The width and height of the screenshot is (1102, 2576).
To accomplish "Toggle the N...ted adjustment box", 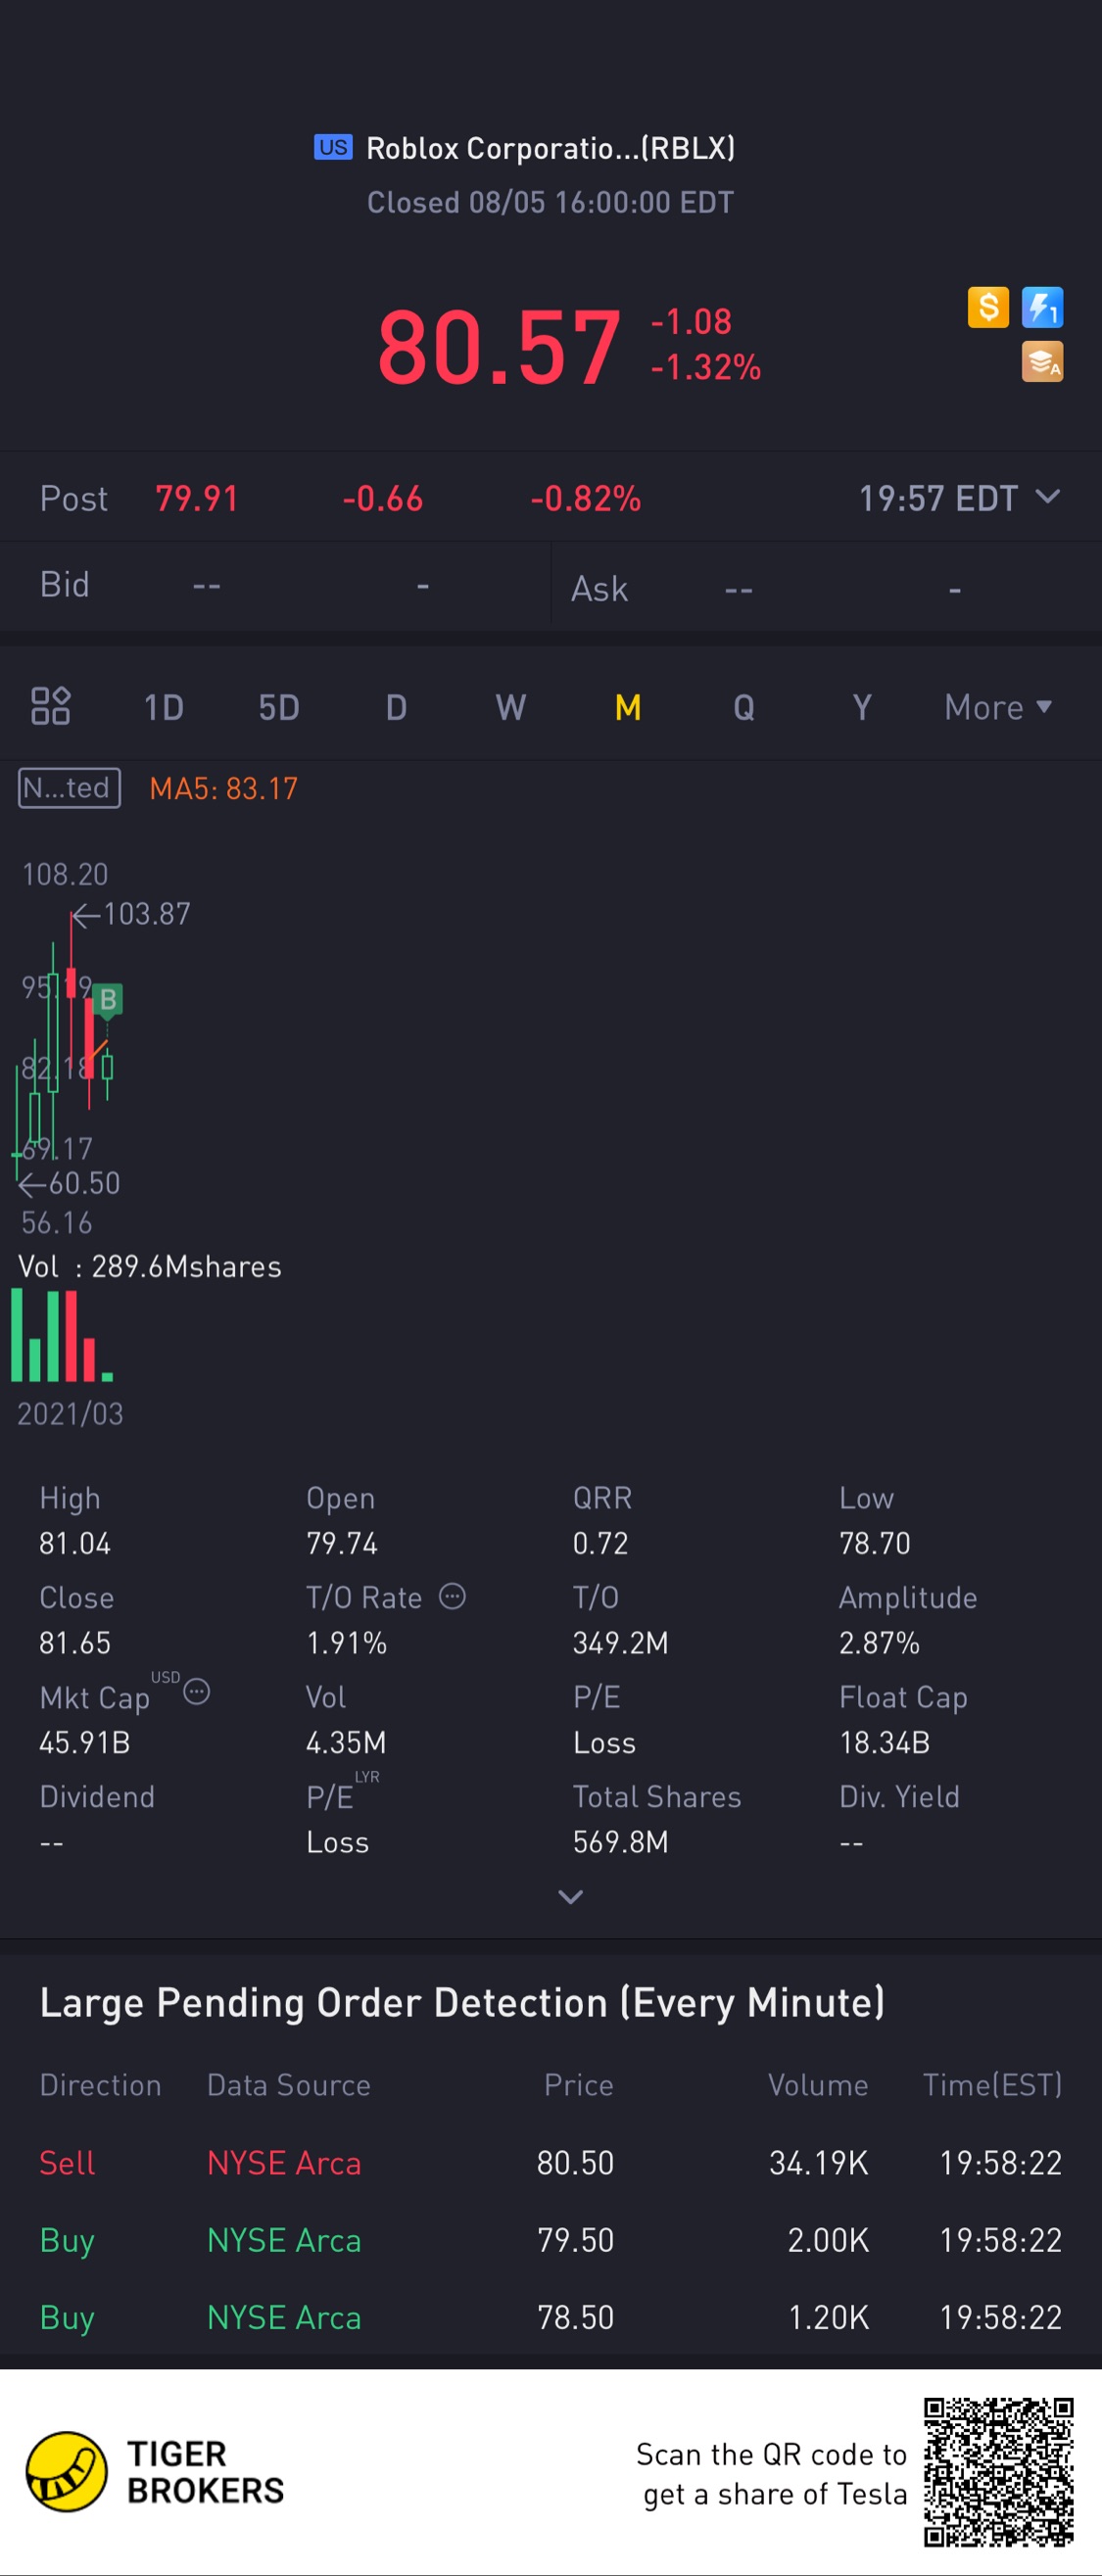I will click(70, 788).
